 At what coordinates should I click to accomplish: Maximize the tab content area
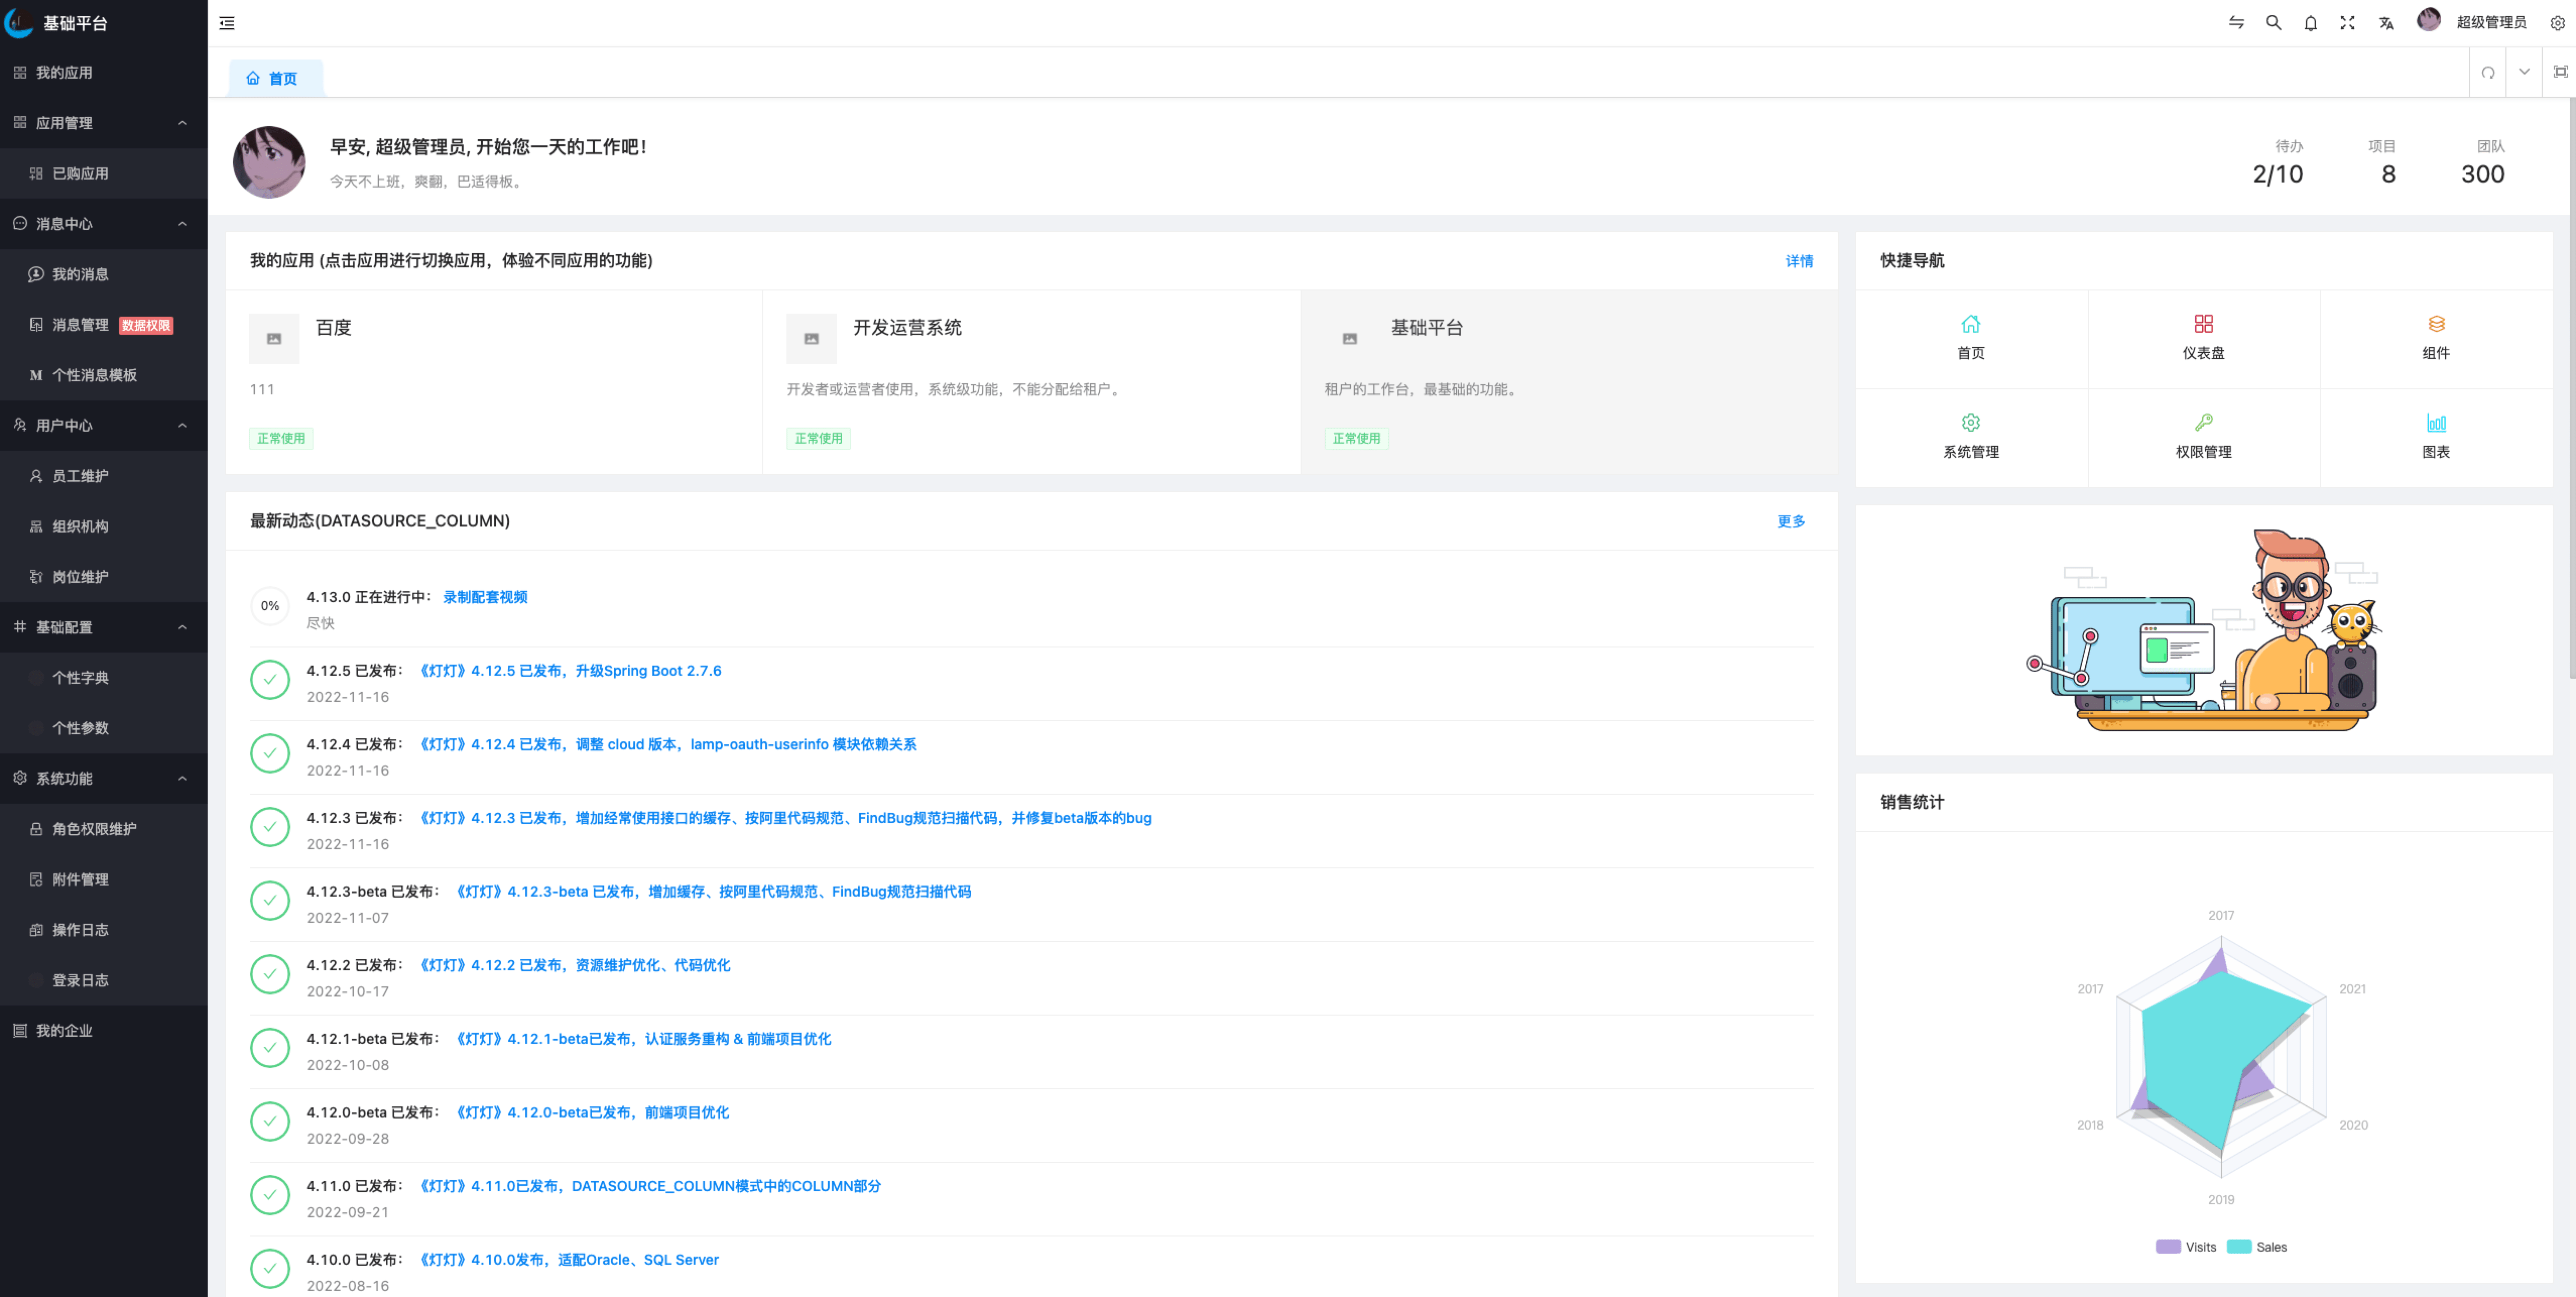click(2560, 72)
